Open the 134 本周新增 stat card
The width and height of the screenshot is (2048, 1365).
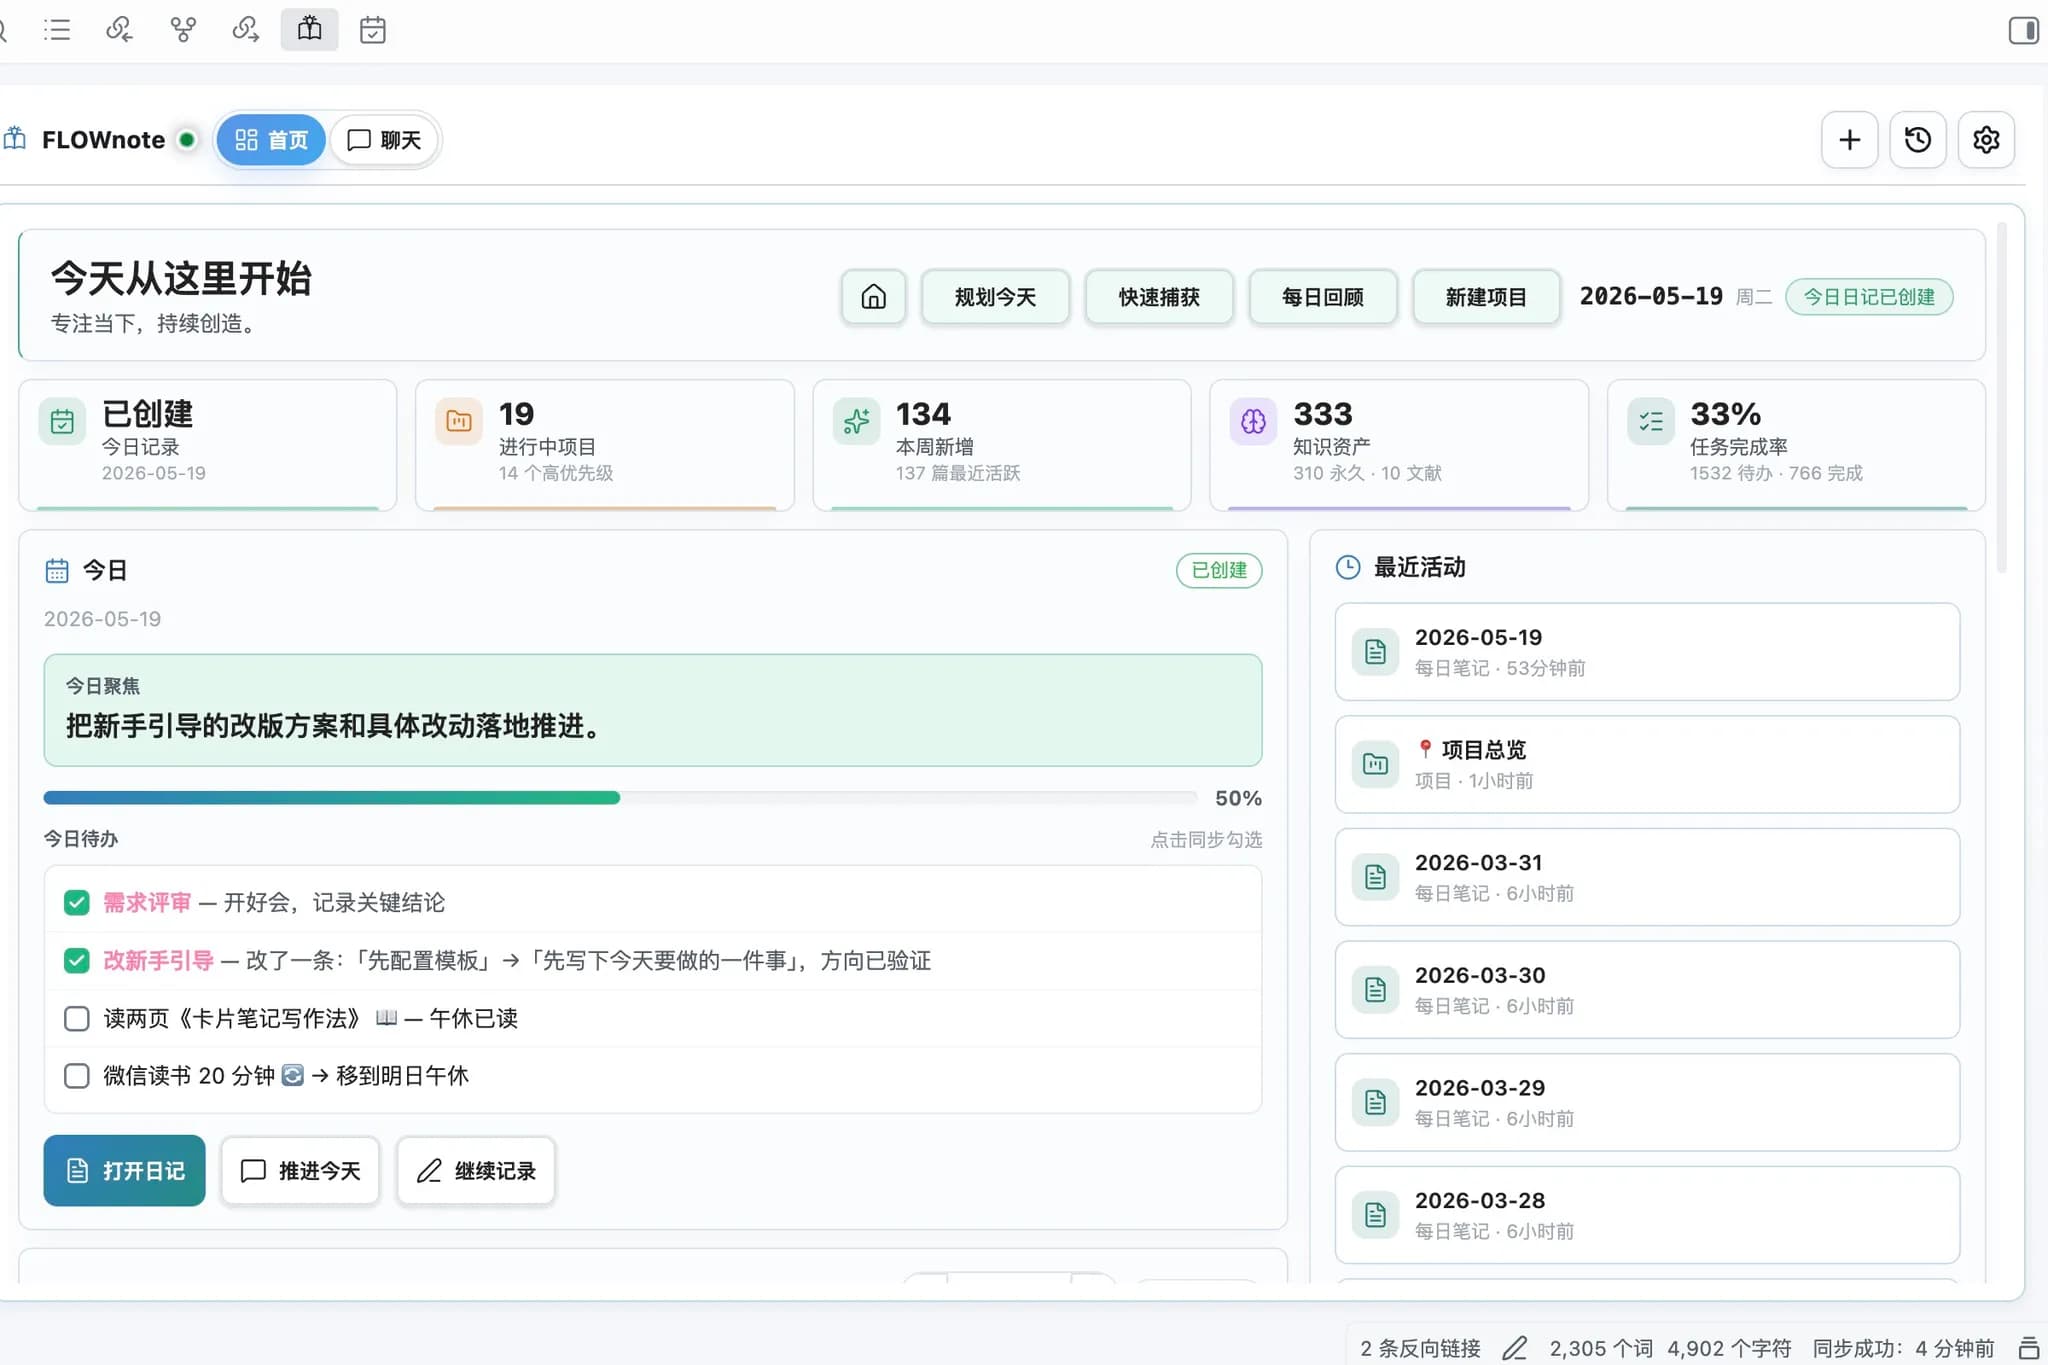tap(1002, 445)
